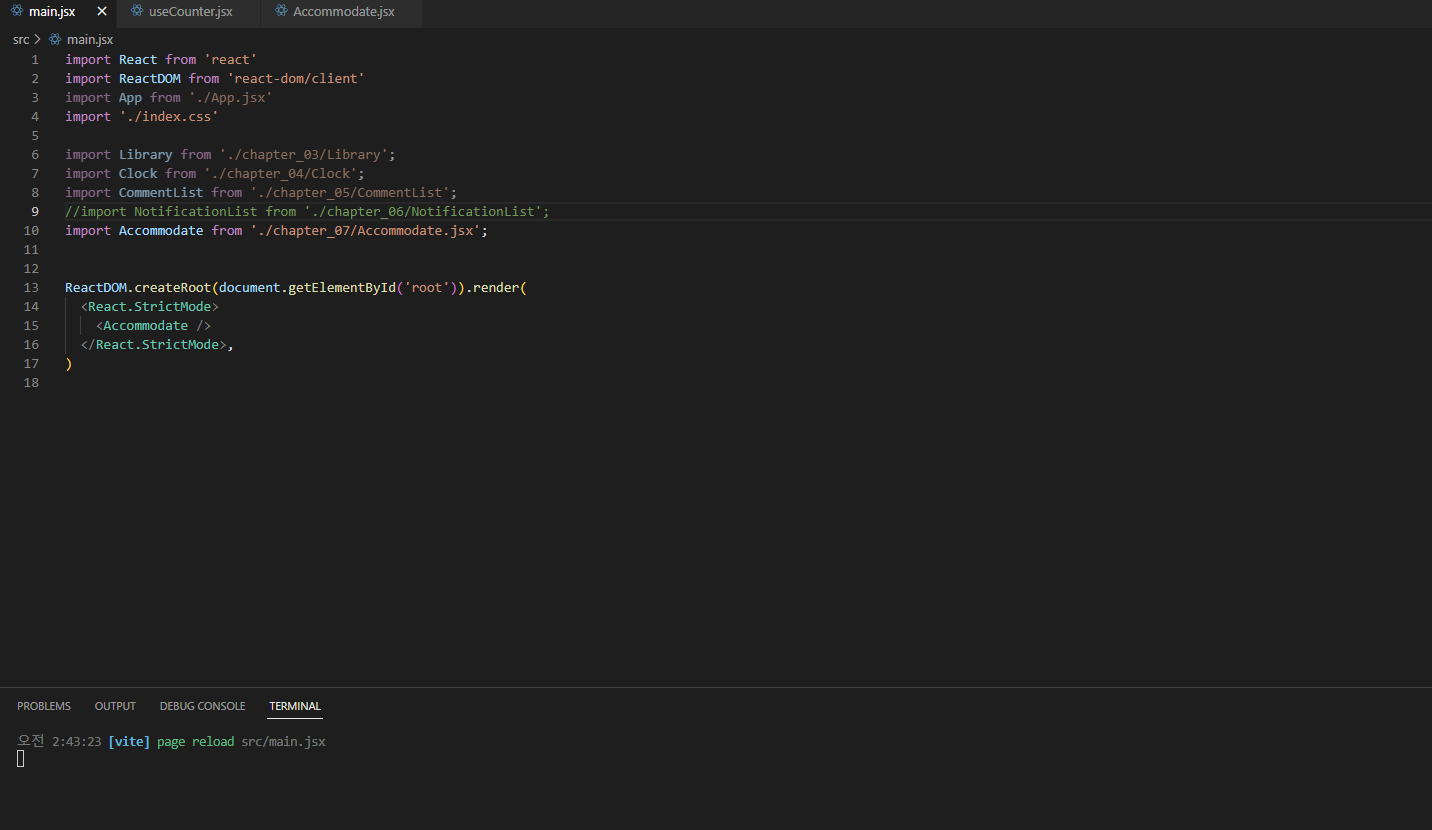Click React icon on main.jsx tab
Viewport: 1432px width, 830px height.
(17, 12)
